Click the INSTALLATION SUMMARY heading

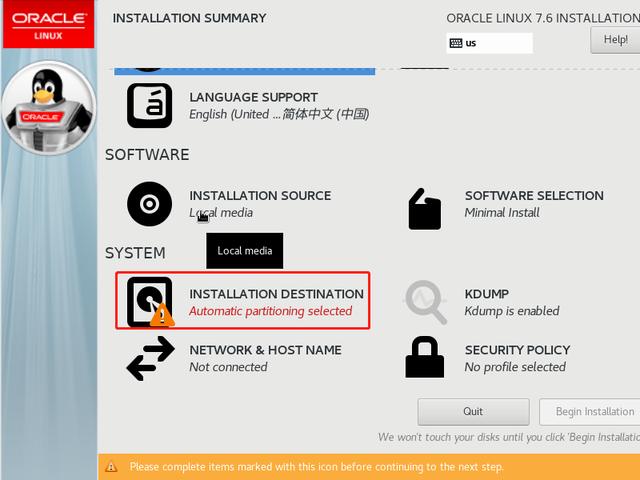[189, 18]
